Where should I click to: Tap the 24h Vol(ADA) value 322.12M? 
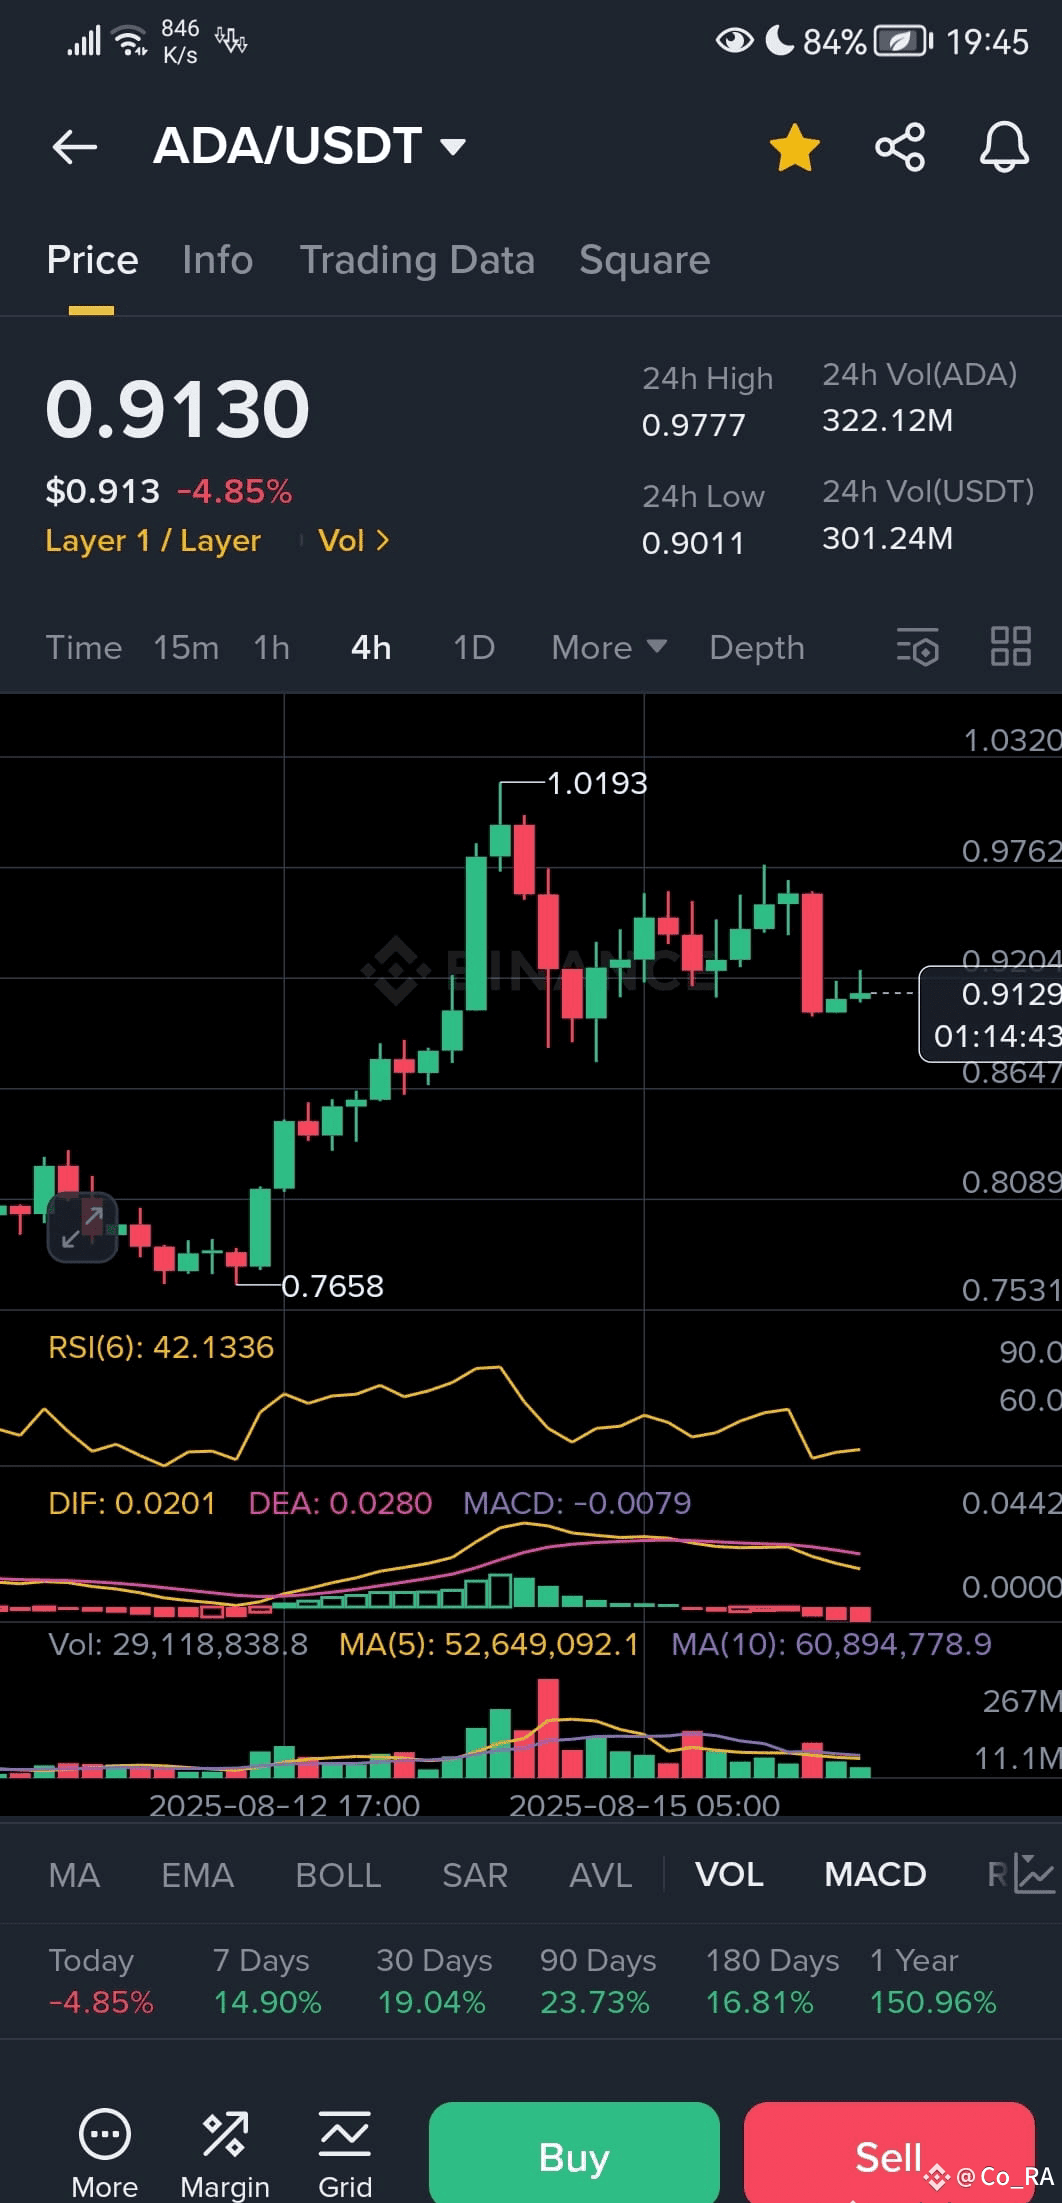point(887,421)
